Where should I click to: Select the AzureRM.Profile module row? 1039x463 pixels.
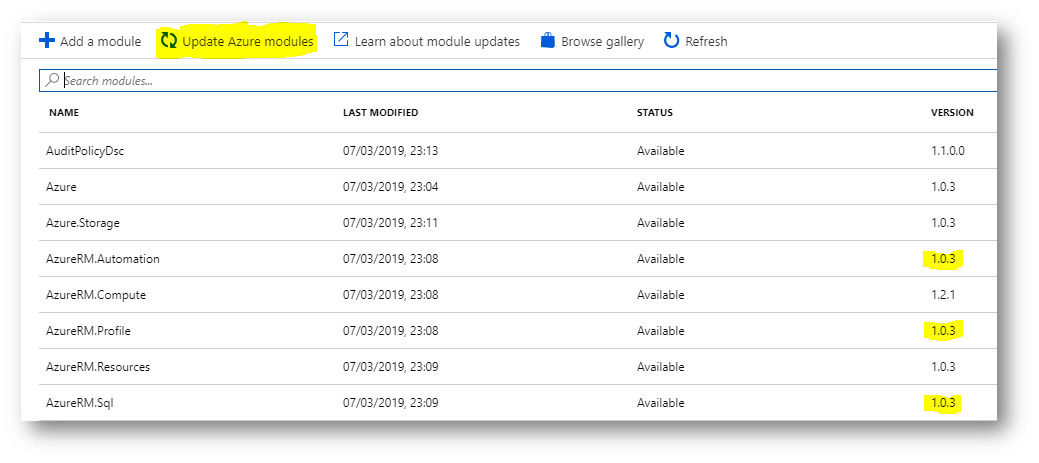(518, 331)
